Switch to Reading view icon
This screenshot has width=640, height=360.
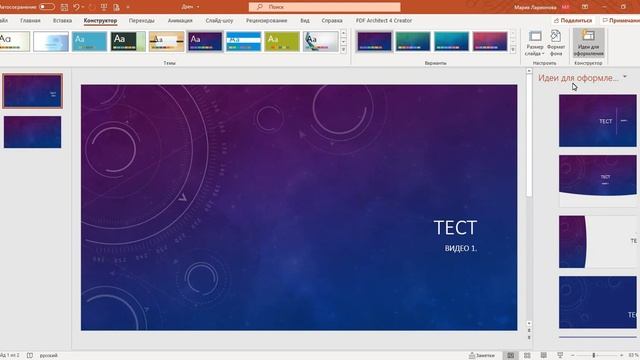tap(544, 356)
